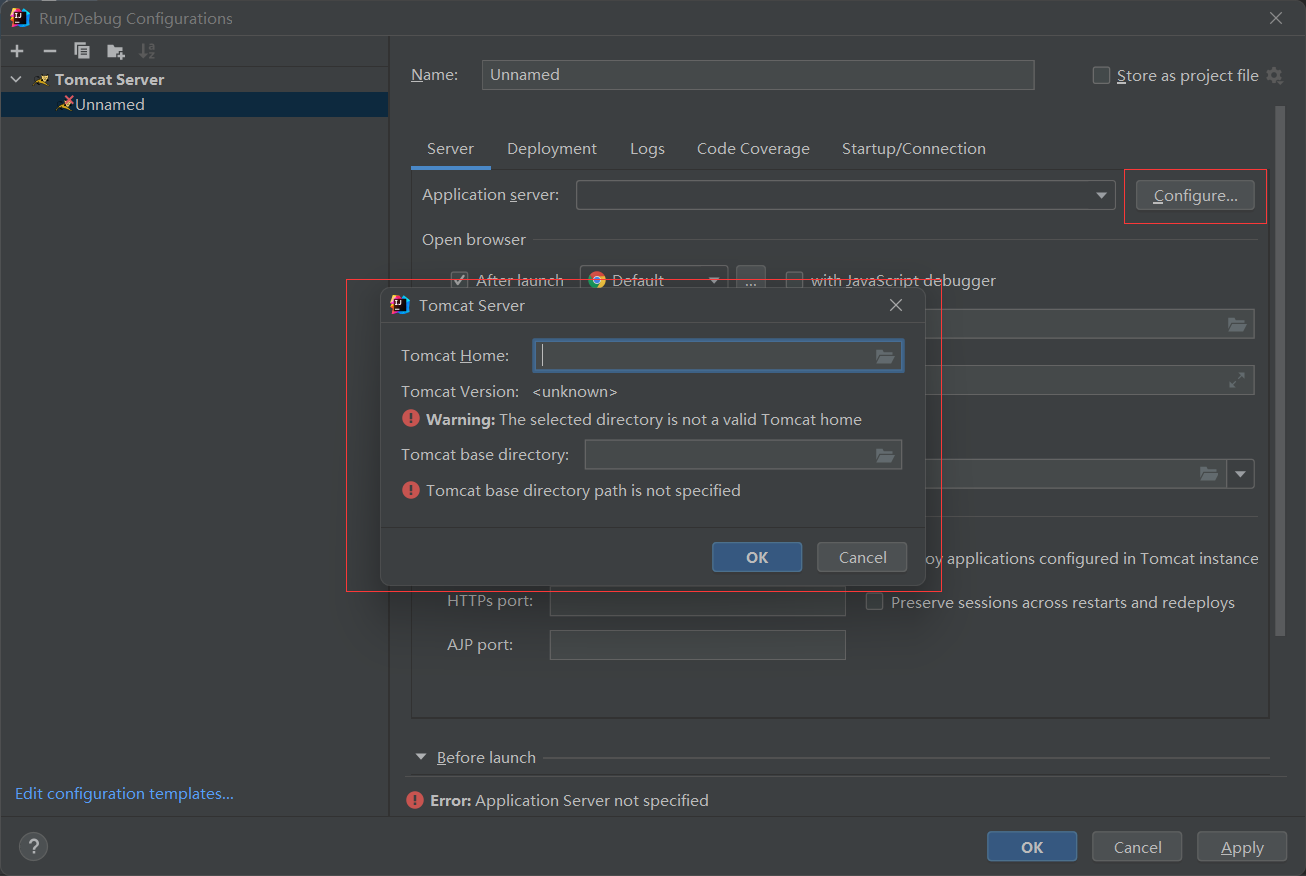Collapse the Tomcat Server tree node
The width and height of the screenshot is (1306, 876).
(16, 79)
